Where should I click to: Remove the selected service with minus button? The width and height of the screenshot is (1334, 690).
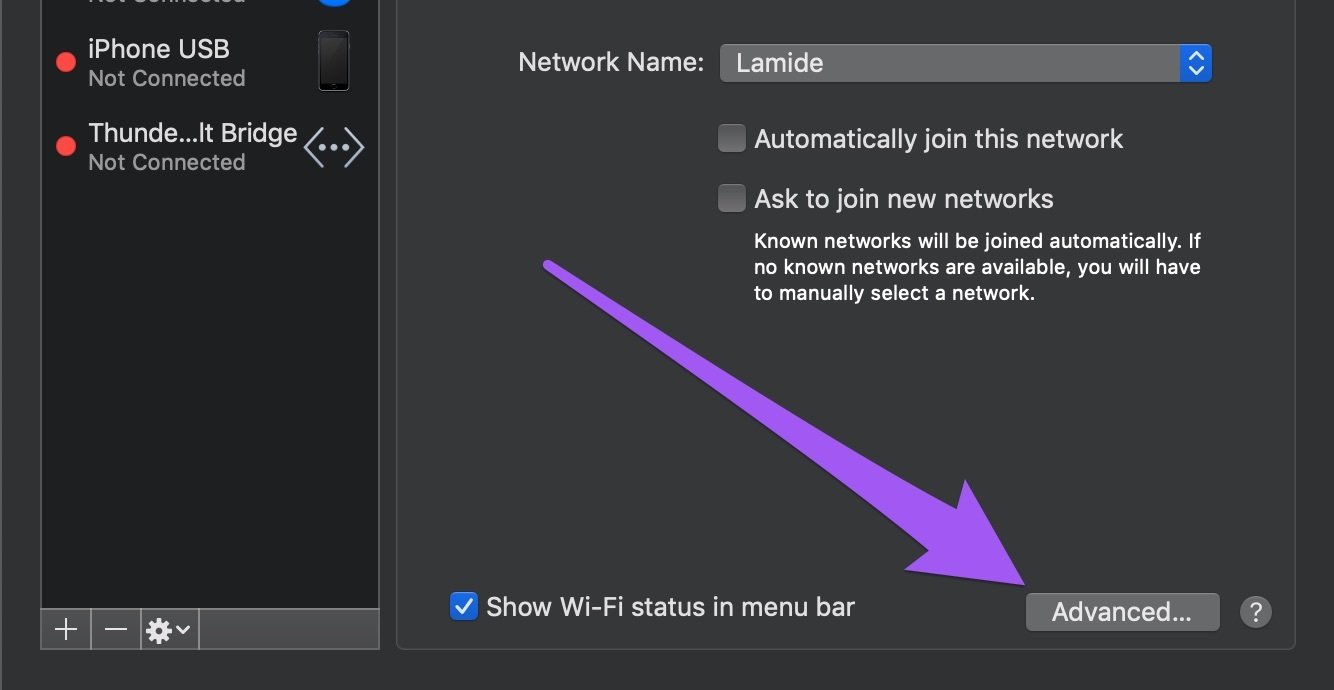(x=116, y=629)
